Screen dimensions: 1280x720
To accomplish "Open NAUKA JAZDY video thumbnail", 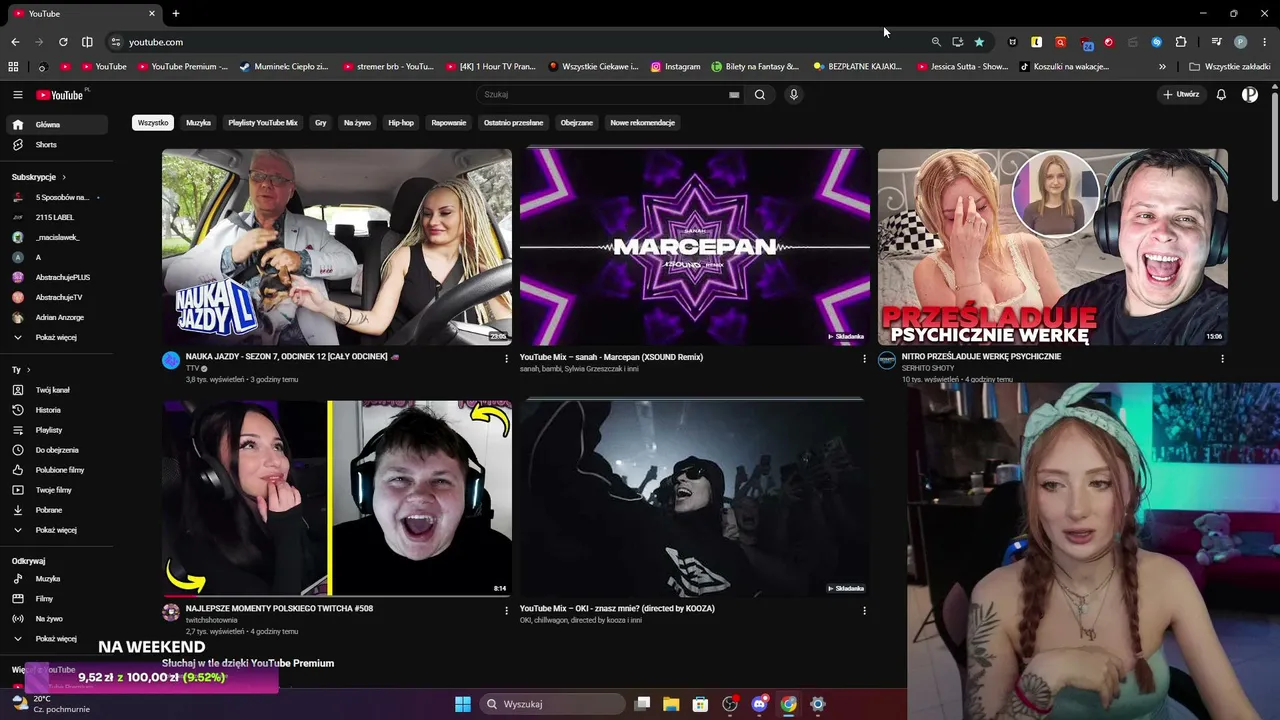I will [x=337, y=247].
